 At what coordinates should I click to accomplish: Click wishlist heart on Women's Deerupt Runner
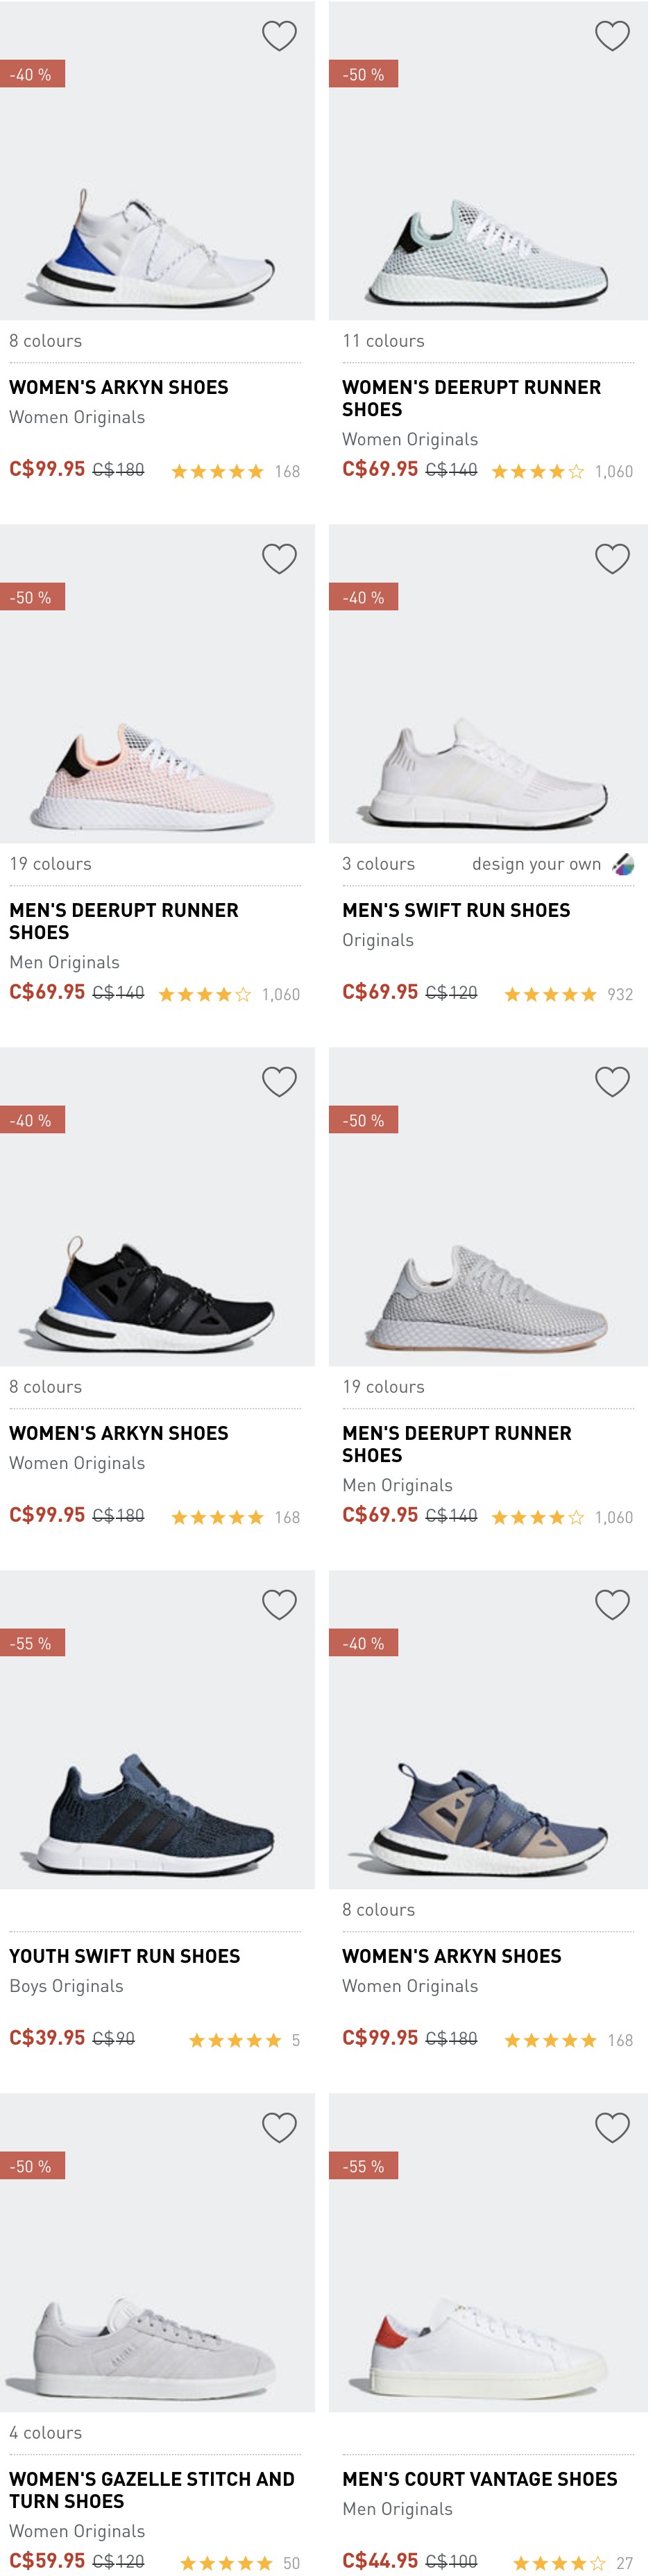pyautogui.click(x=612, y=36)
